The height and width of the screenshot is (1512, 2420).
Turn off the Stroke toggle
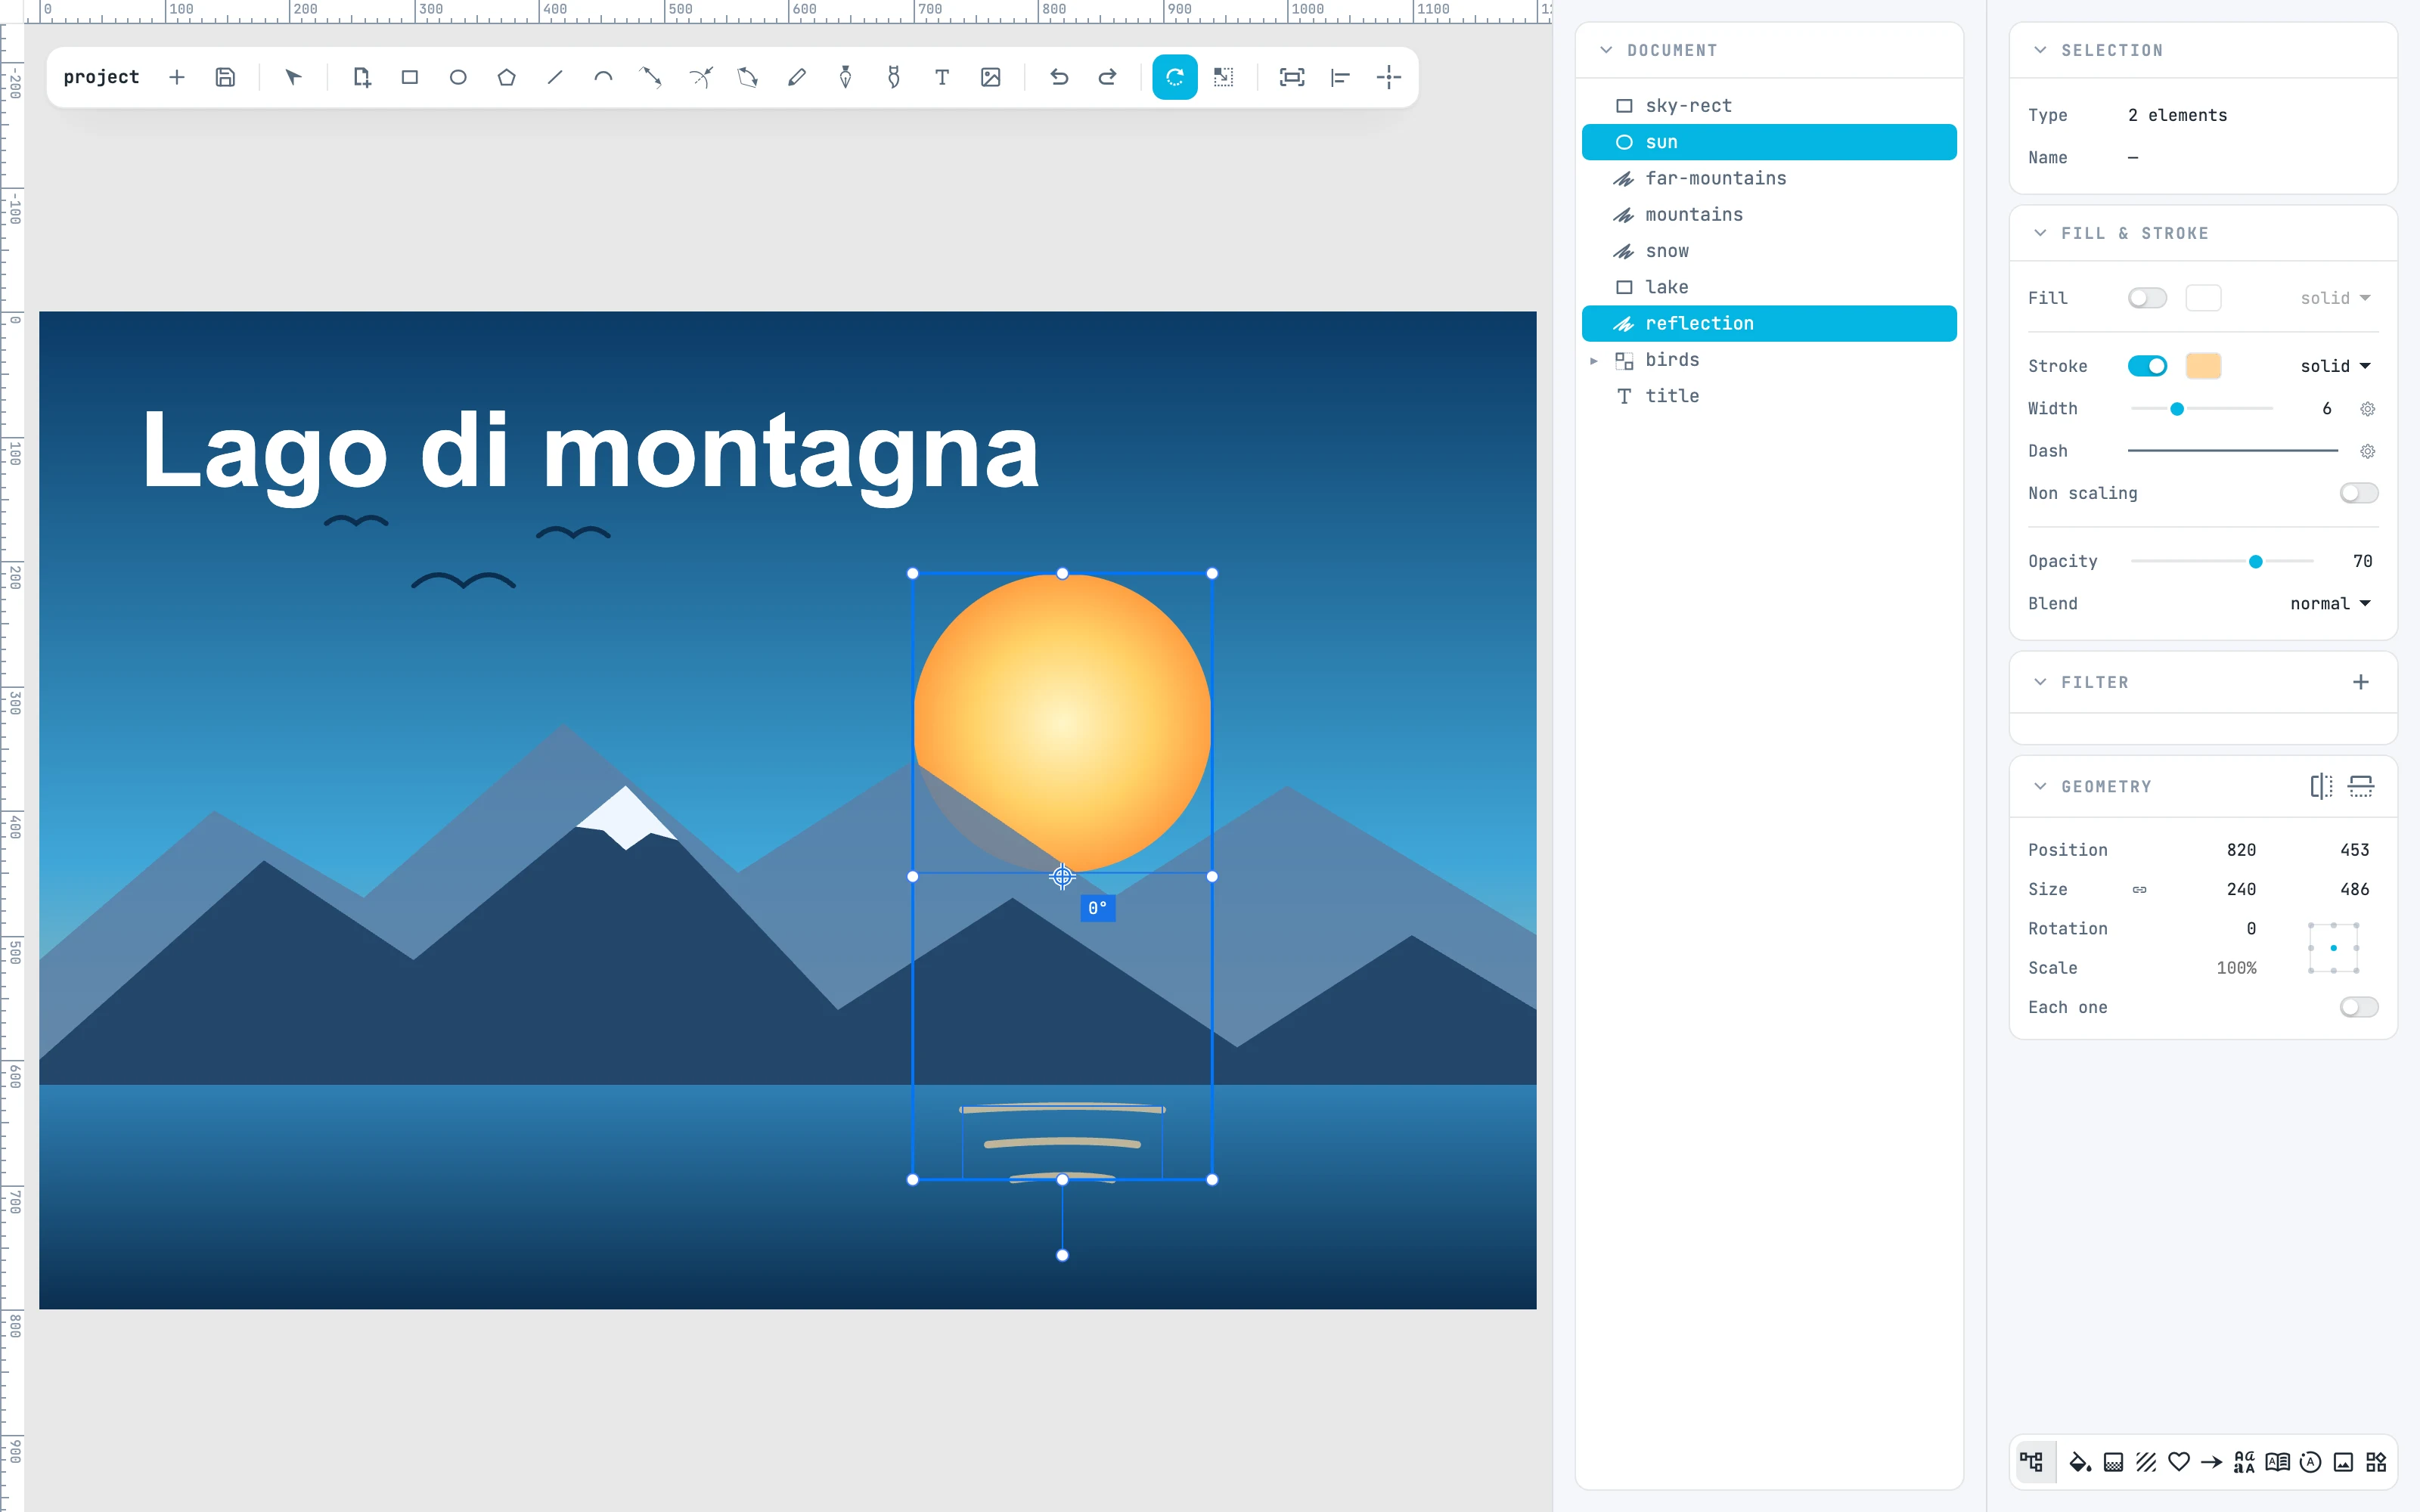[x=2147, y=366]
